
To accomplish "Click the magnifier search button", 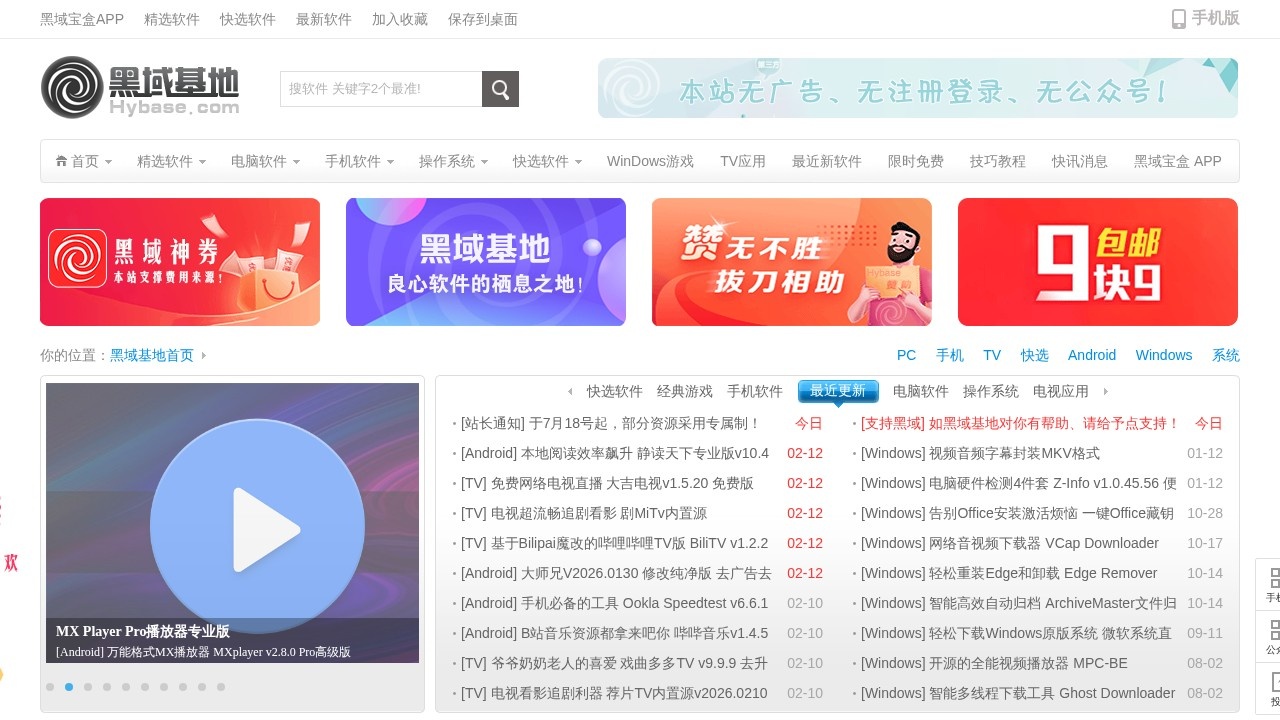I will 500,89.
